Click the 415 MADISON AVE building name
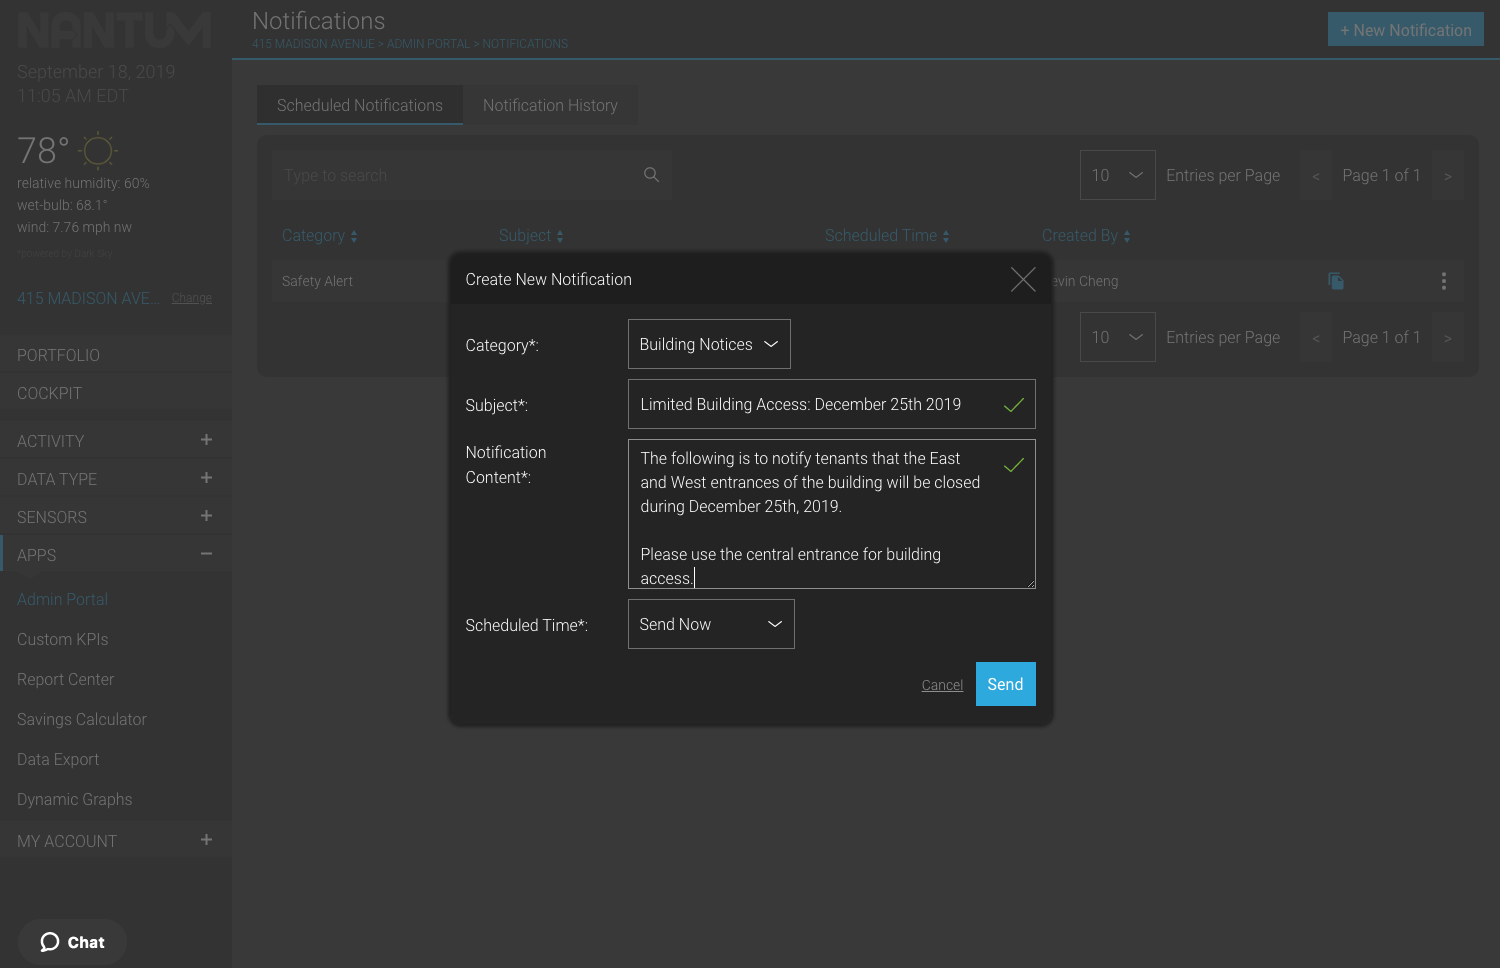Screen dimensions: 1500x968 point(88,298)
